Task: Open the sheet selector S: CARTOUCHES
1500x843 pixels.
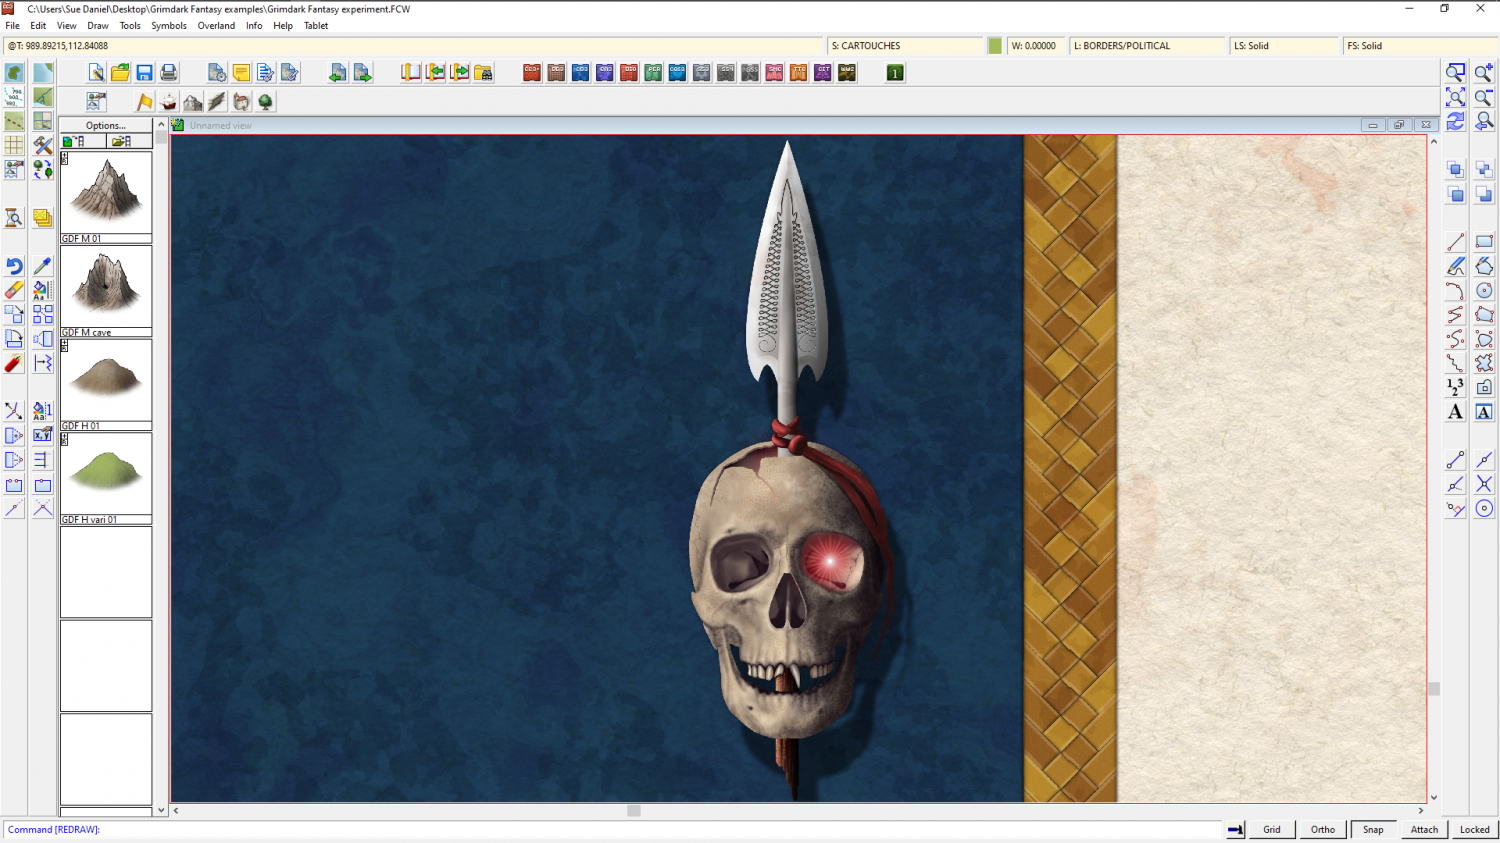Action: tap(906, 46)
